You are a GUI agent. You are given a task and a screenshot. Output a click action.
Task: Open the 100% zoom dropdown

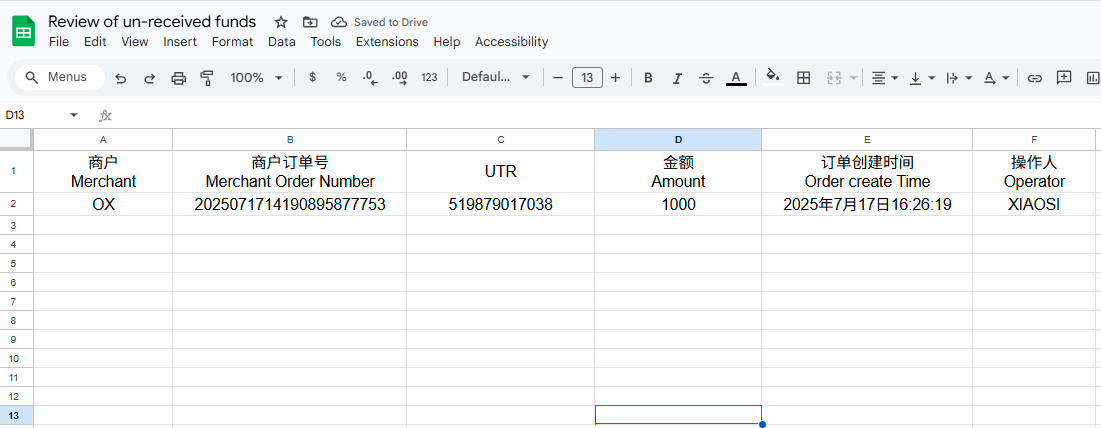click(x=256, y=78)
